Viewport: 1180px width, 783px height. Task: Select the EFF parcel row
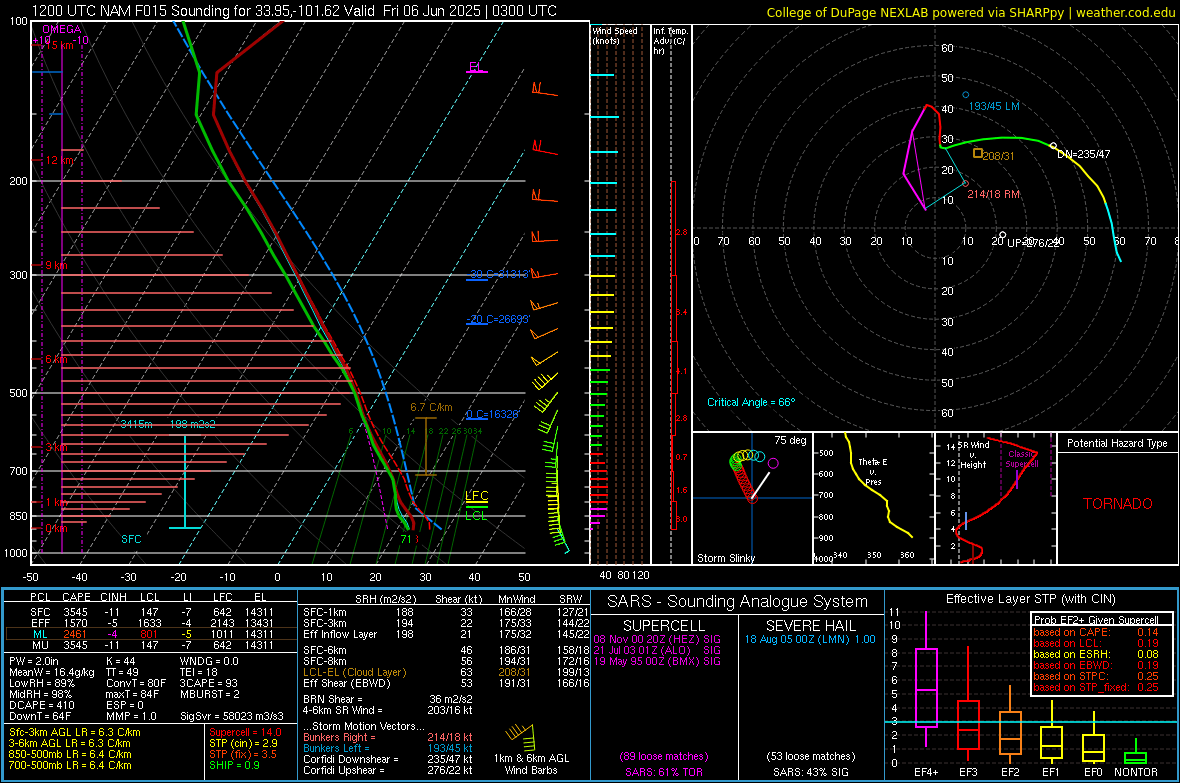[150, 623]
